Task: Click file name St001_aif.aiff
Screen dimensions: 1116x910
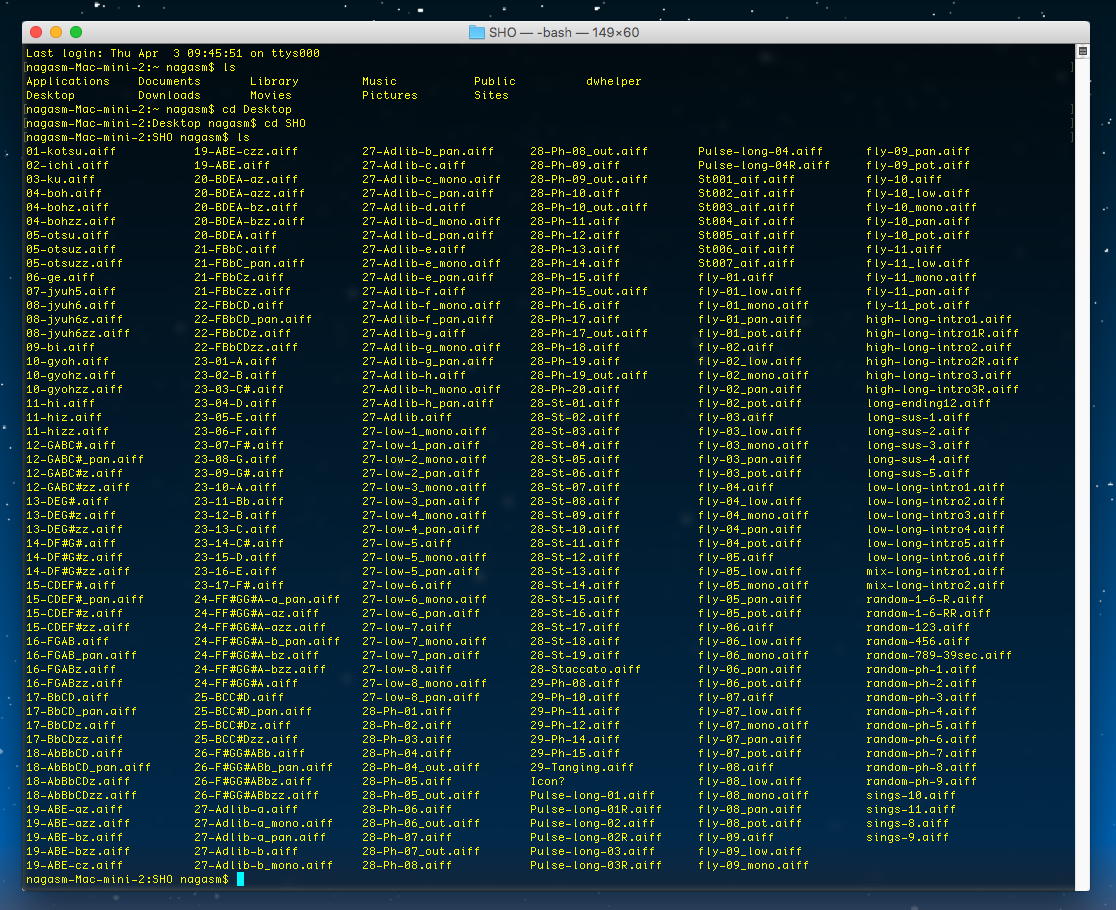Action: tap(747, 179)
